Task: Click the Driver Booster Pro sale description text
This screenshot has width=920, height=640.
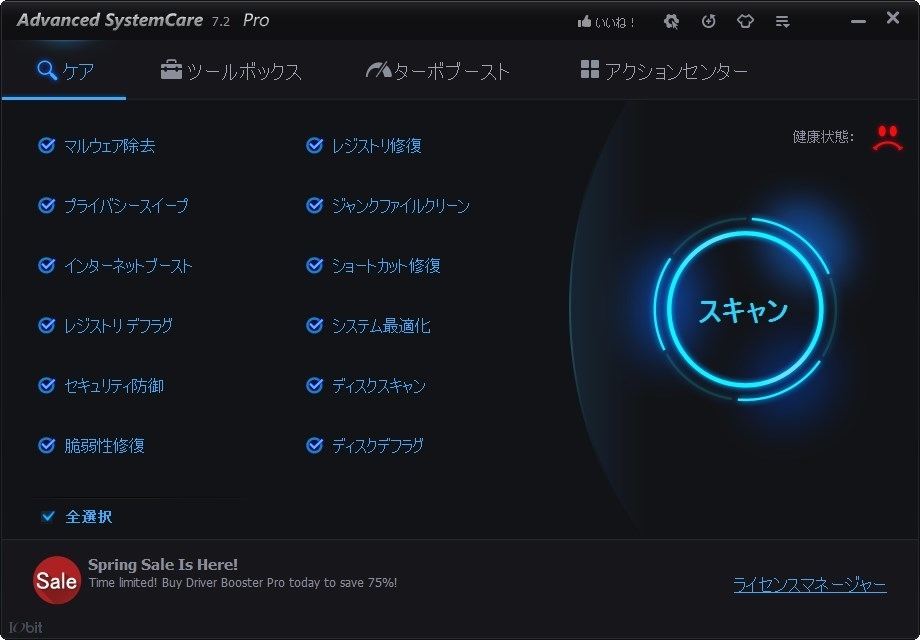Action: click(x=243, y=583)
